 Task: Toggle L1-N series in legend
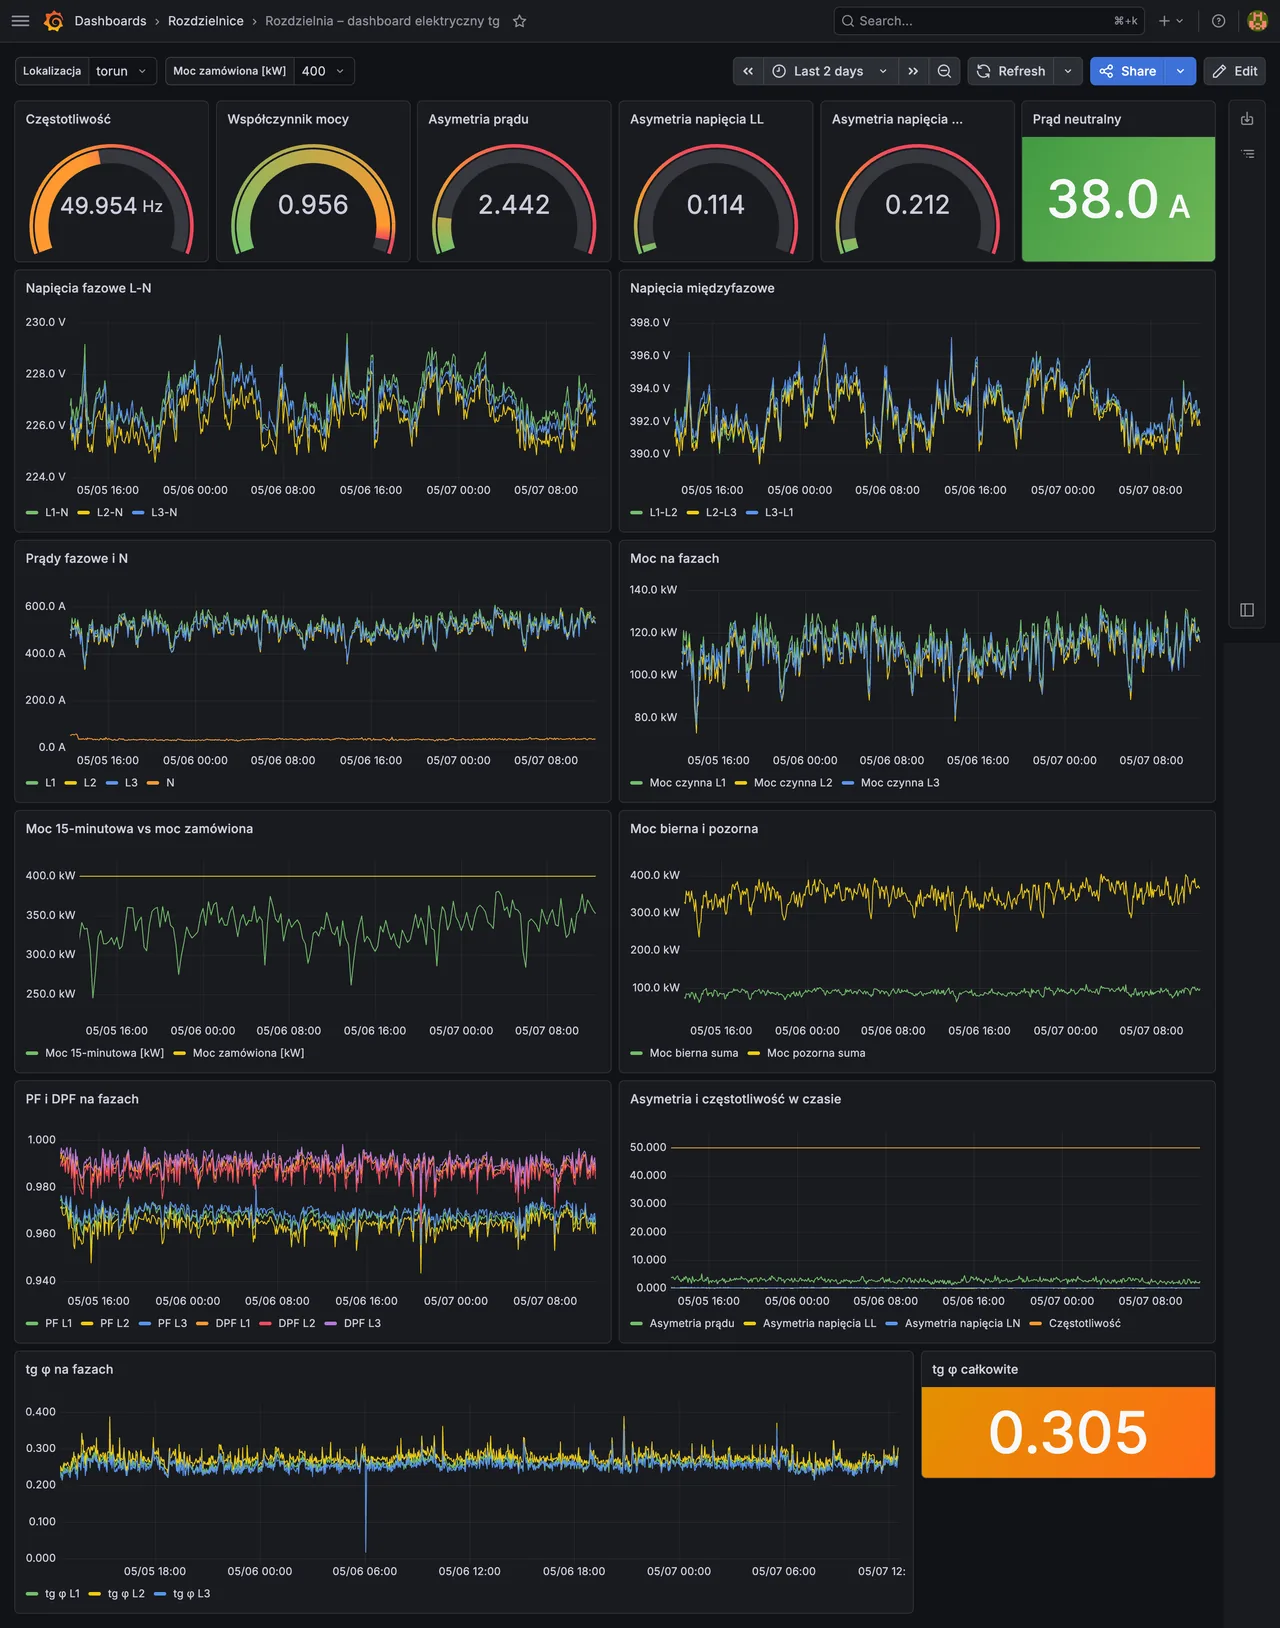click(x=56, y=513)
